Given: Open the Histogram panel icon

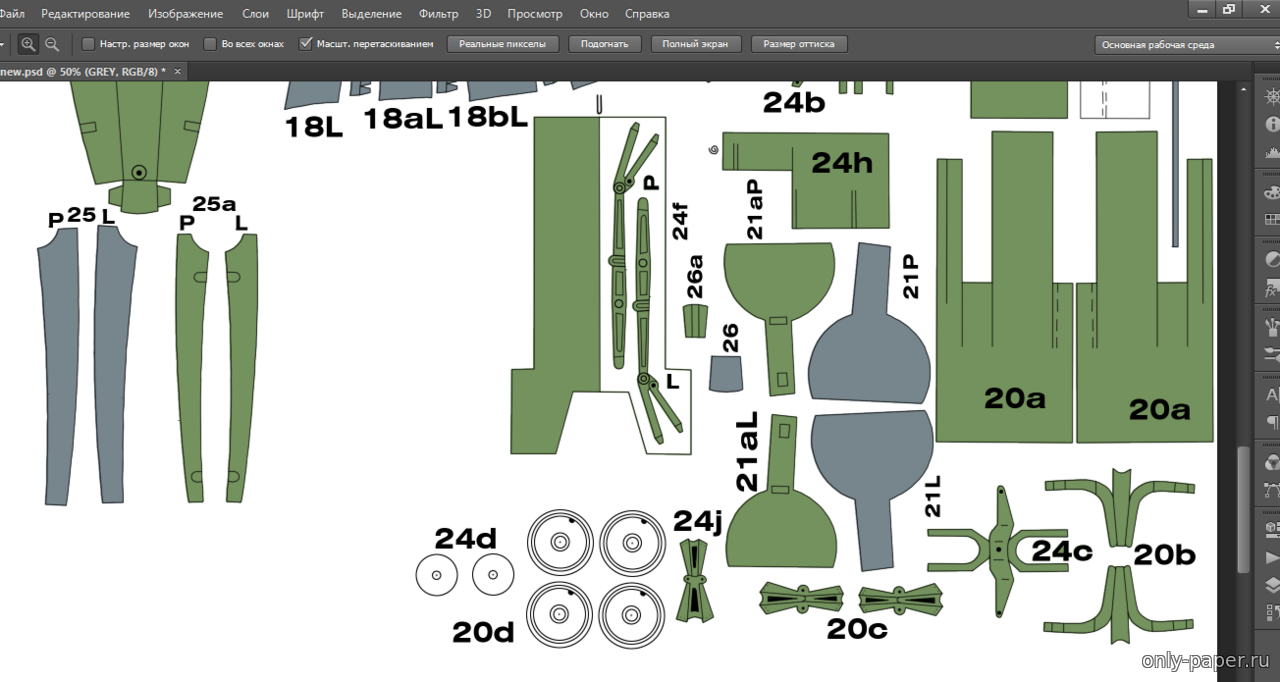Looking at the screenshot, I should 1272,152.
